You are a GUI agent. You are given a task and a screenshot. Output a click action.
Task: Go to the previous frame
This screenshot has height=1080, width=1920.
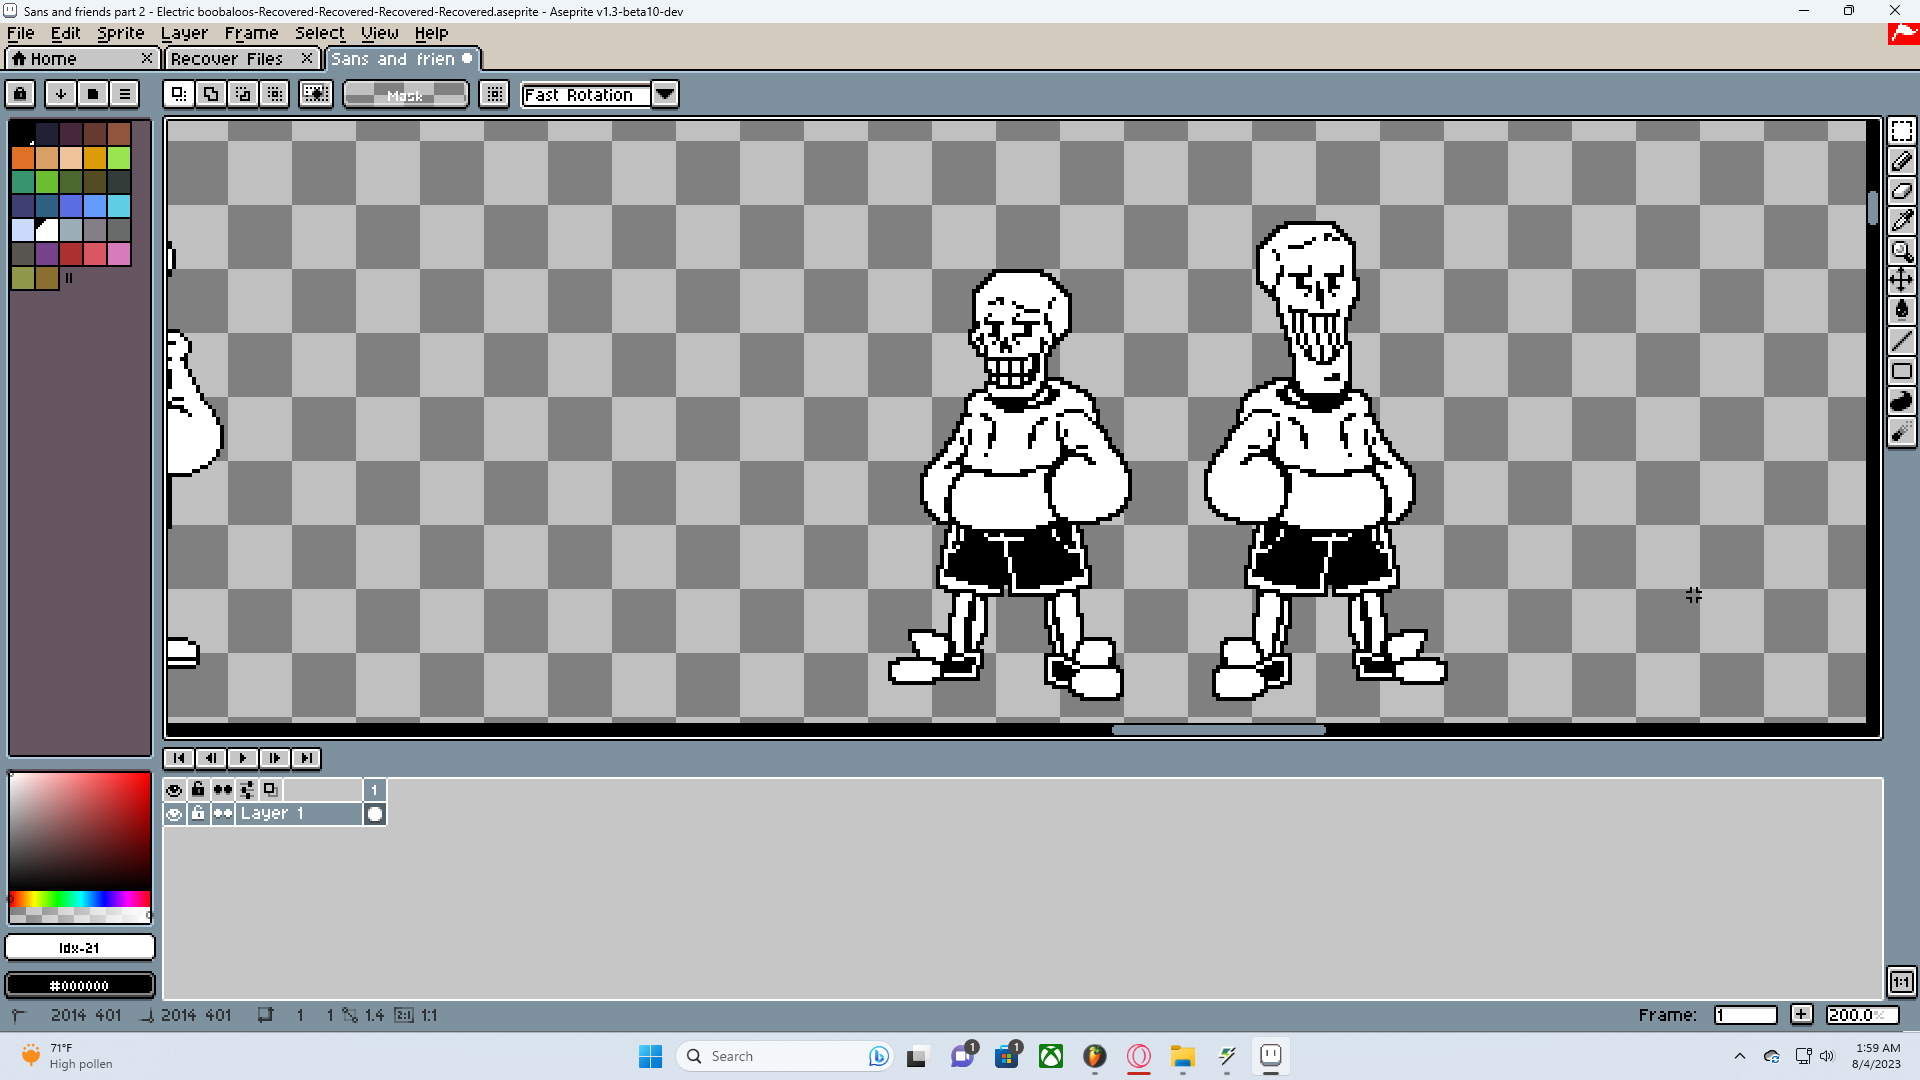coord(211,758)
